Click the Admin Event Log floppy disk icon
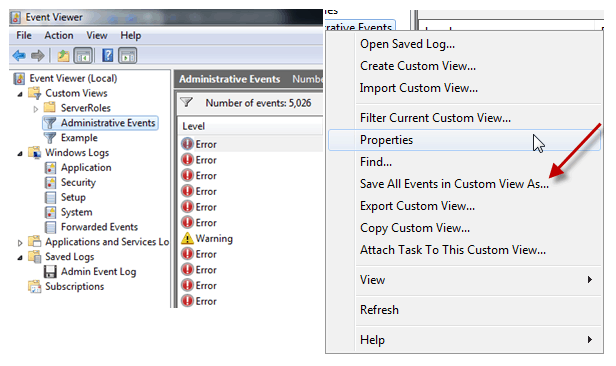Screen dimensions: 616x366 coord(50,272)
